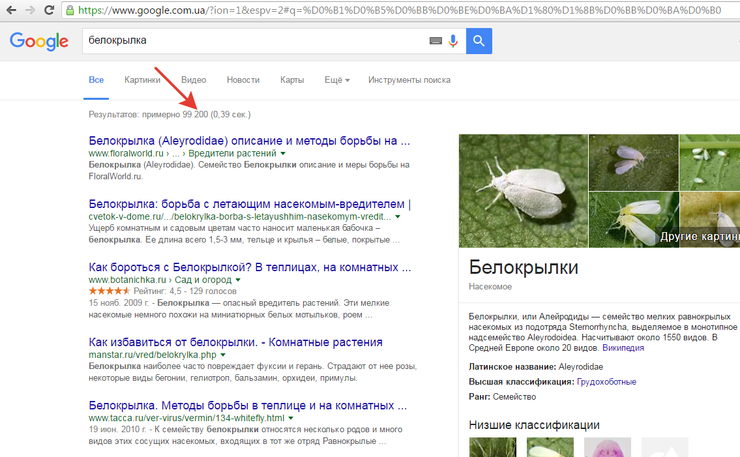Switch to the Новости tab
This screenshot has width=740, height=457.
click(x=243, y=80)
